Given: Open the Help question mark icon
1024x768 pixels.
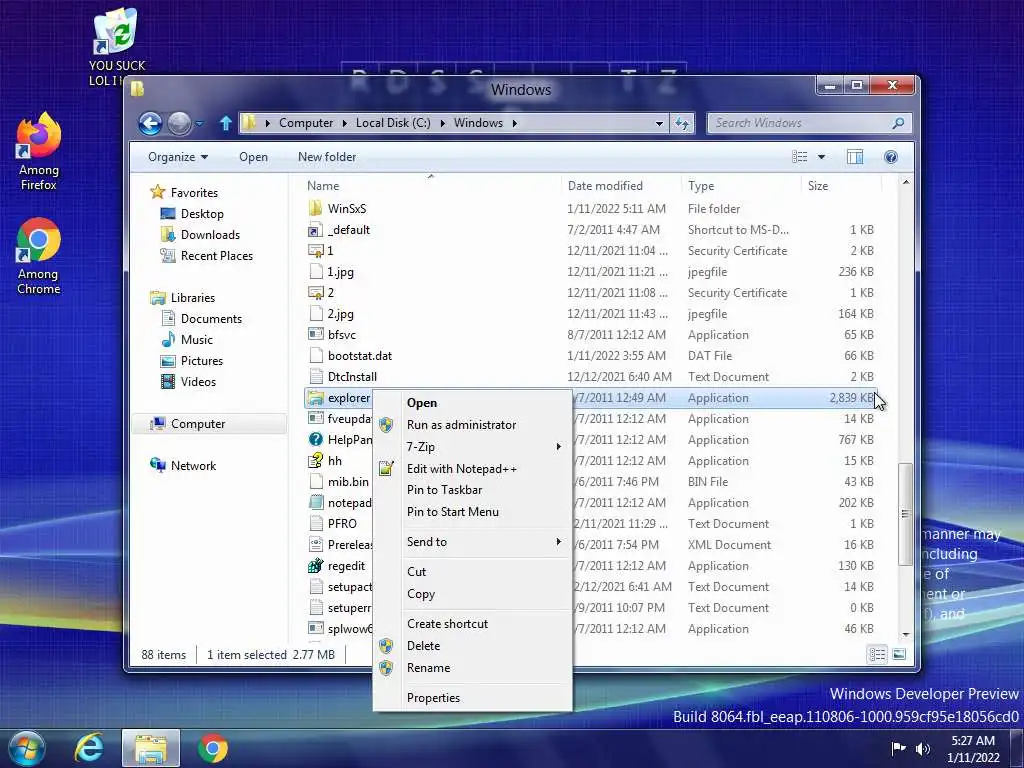Looking at the screenshot, I should click(x=891, y=157).
